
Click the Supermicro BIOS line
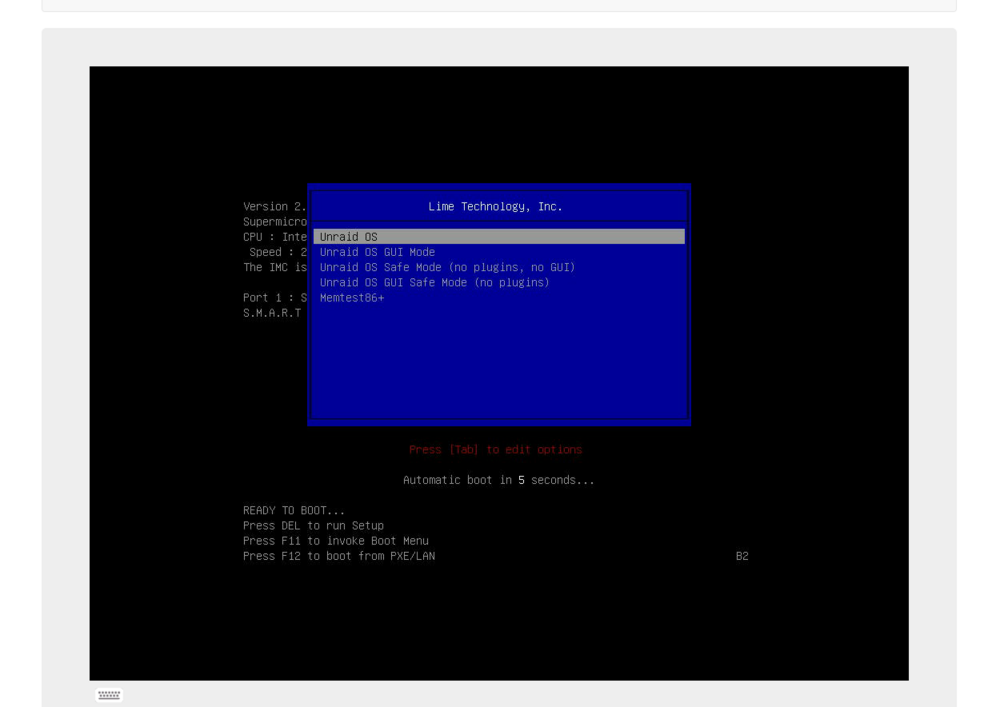coord(275,222)
